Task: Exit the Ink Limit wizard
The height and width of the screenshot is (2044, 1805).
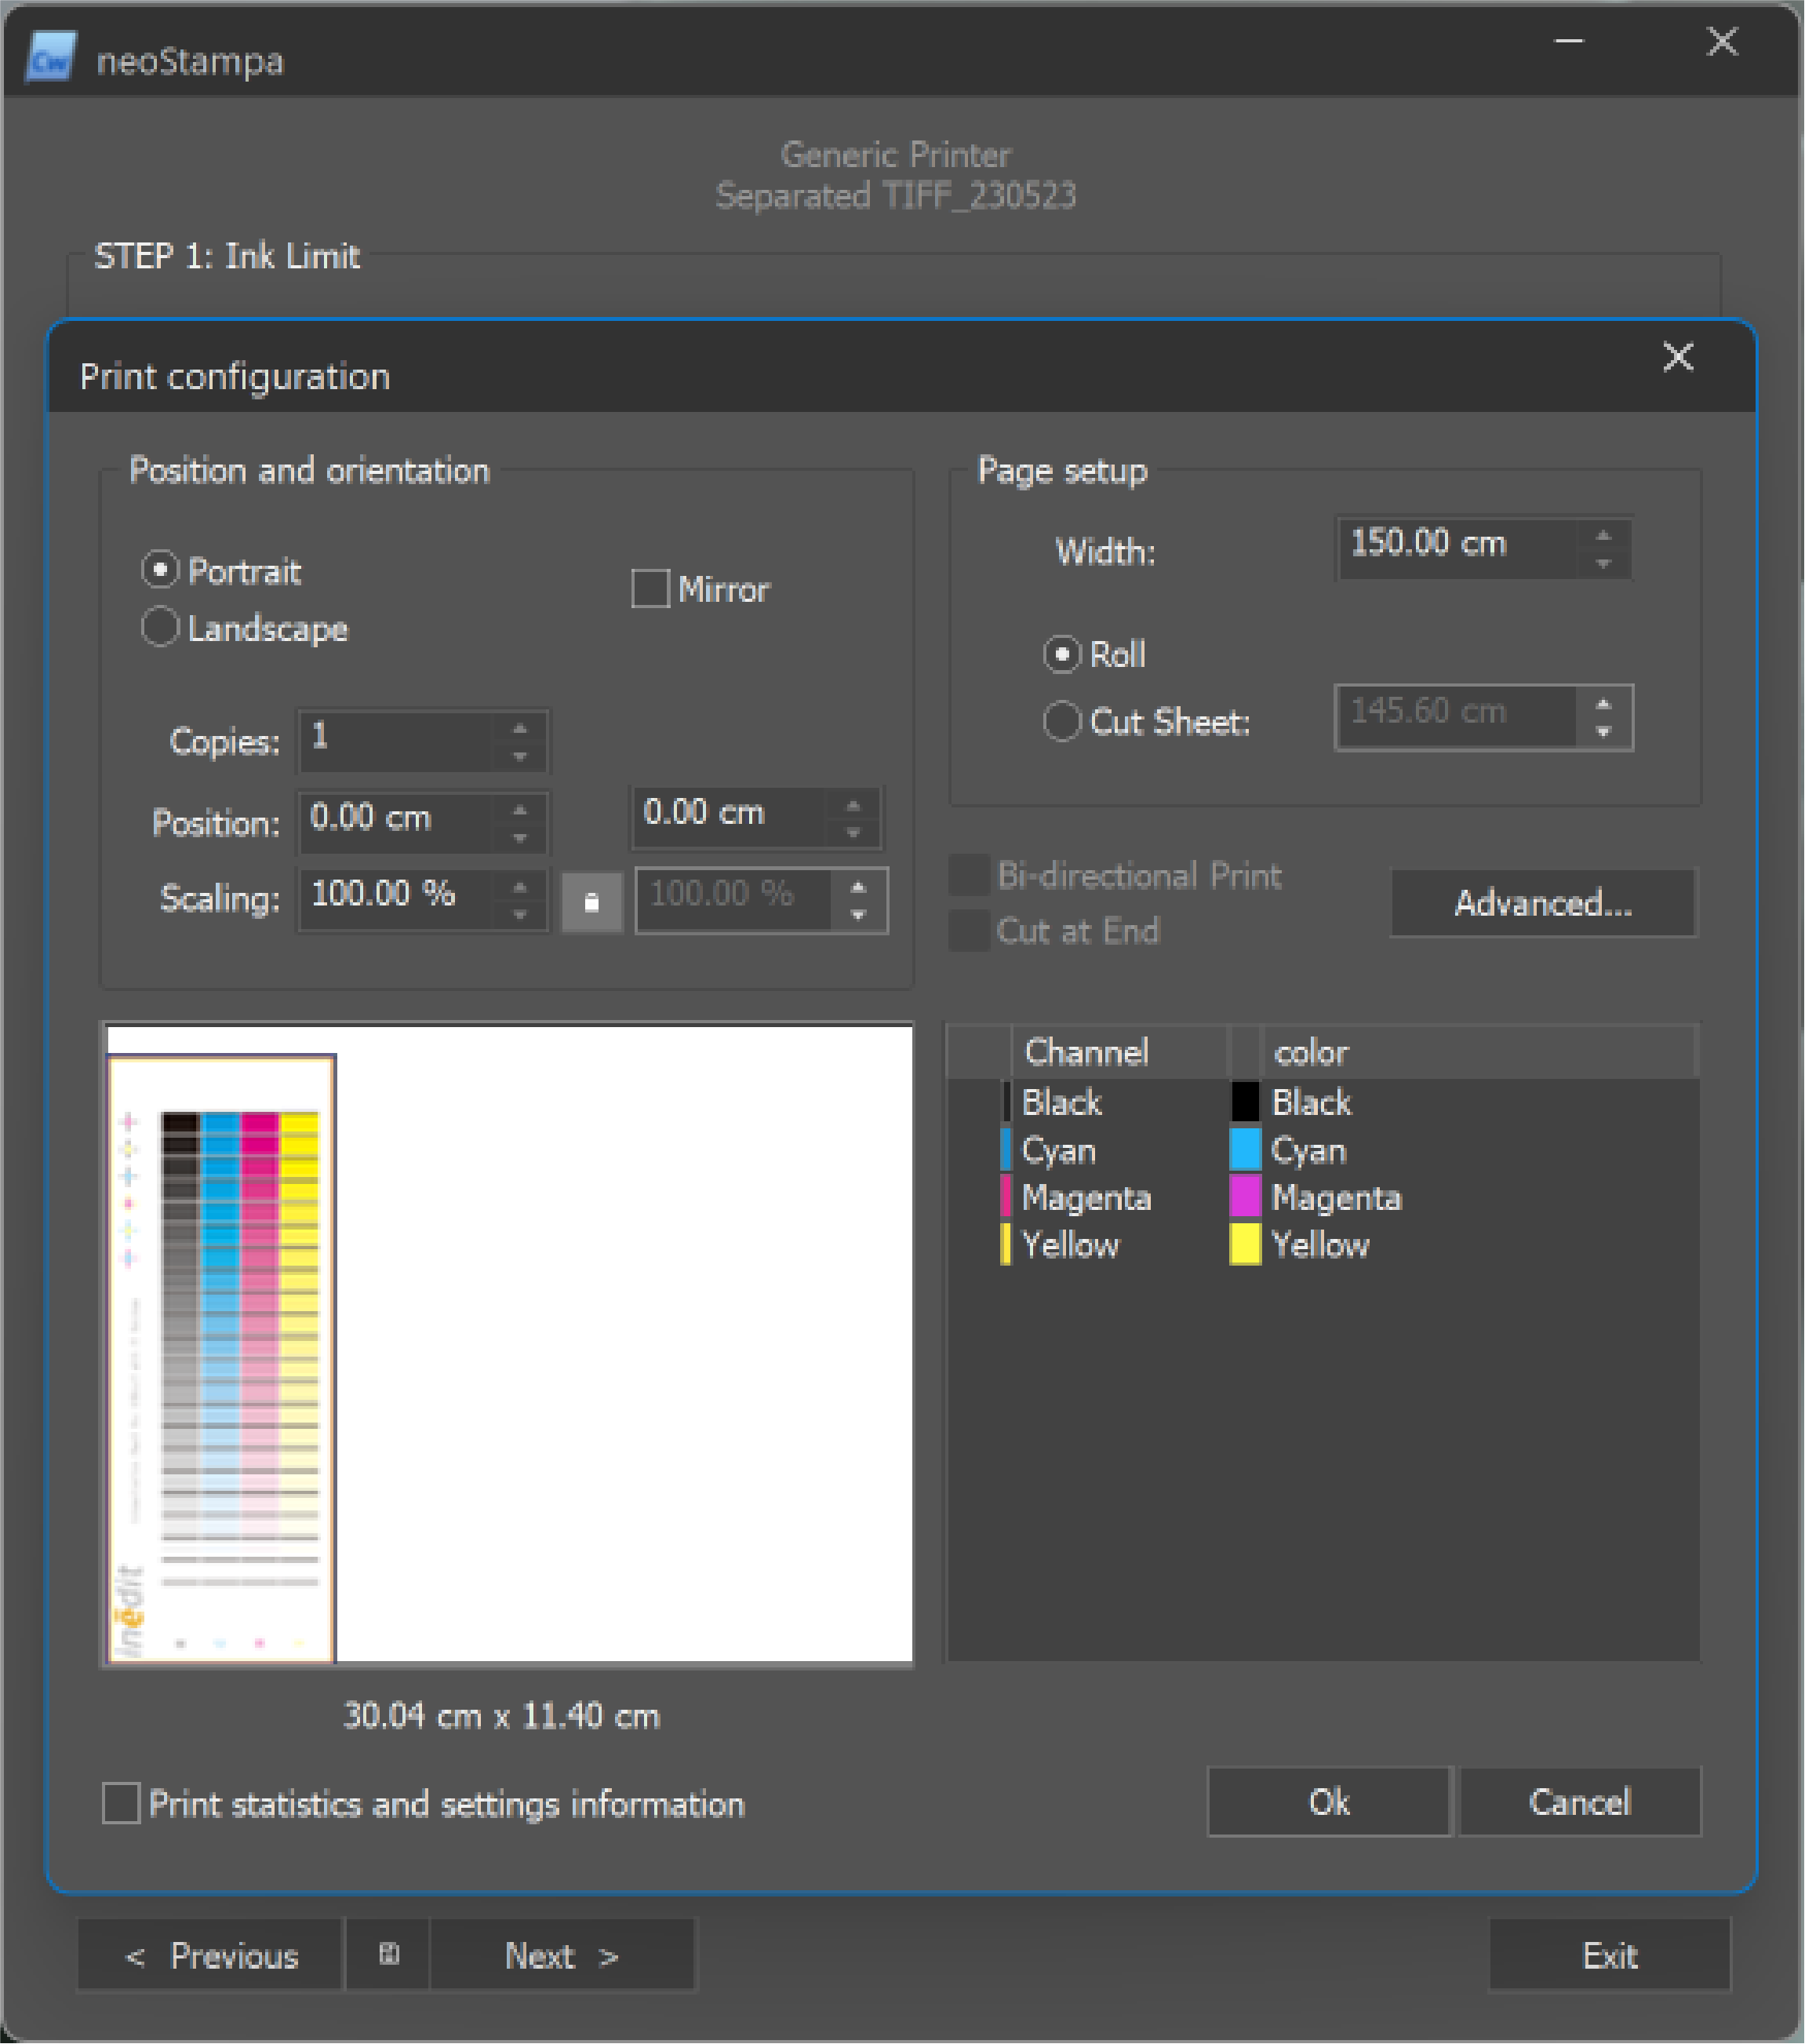Action: [1610, 1955]
